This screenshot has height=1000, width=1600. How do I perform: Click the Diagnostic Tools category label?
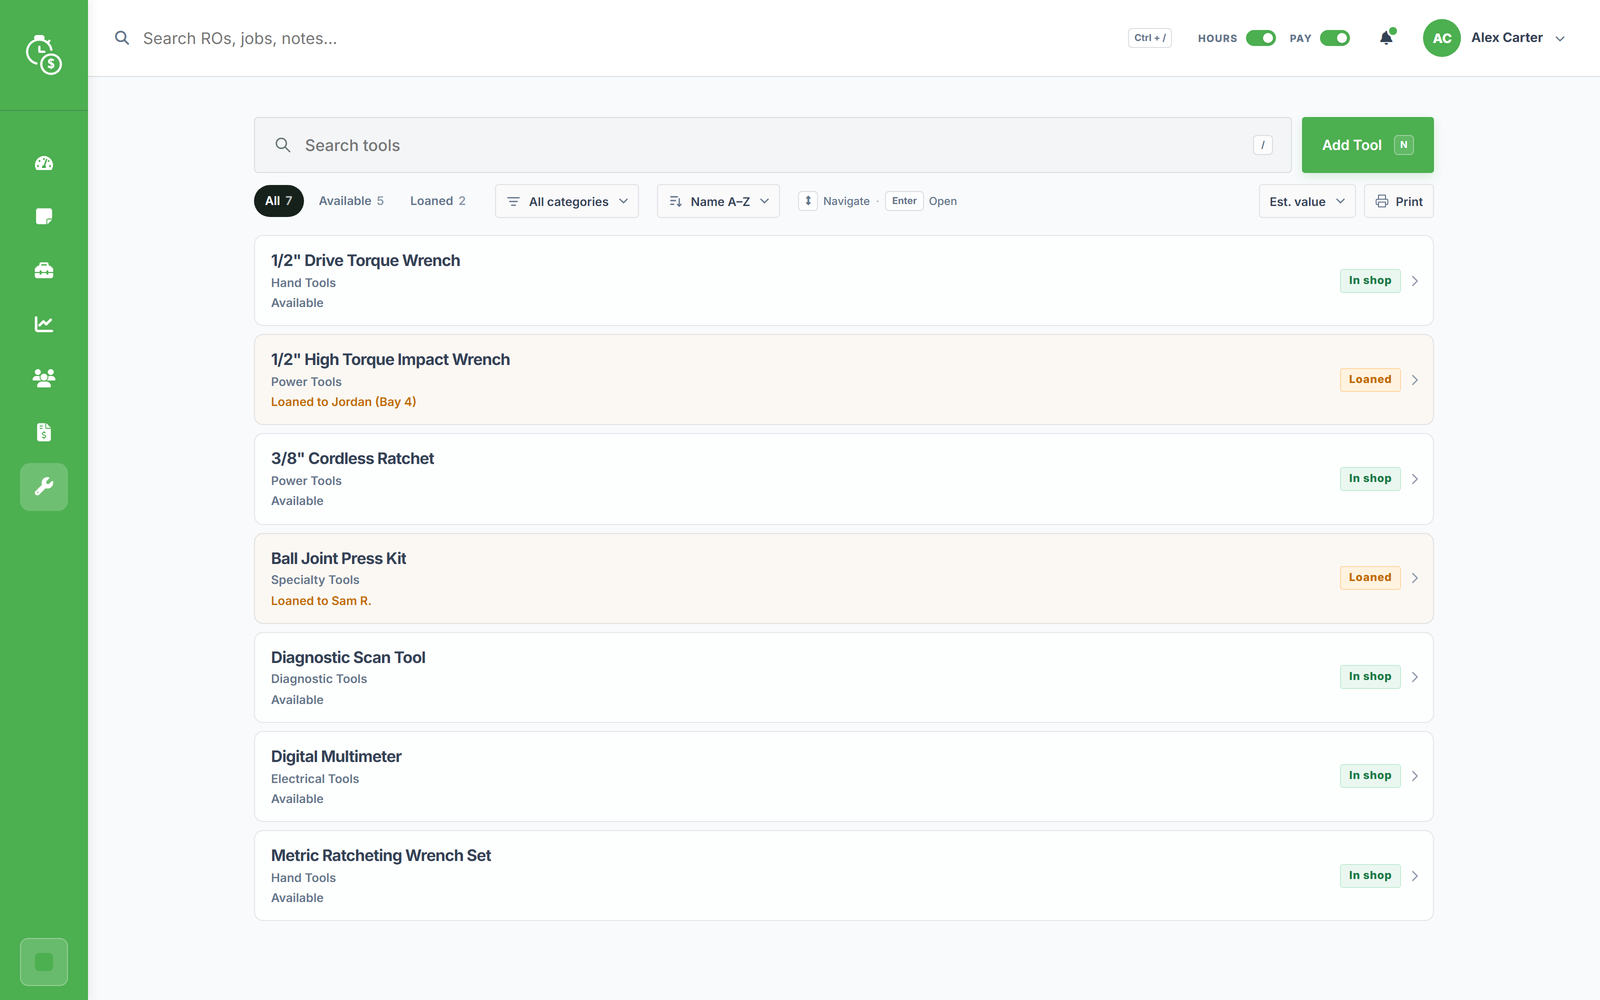pyautogui.click(x=319, y=679)
